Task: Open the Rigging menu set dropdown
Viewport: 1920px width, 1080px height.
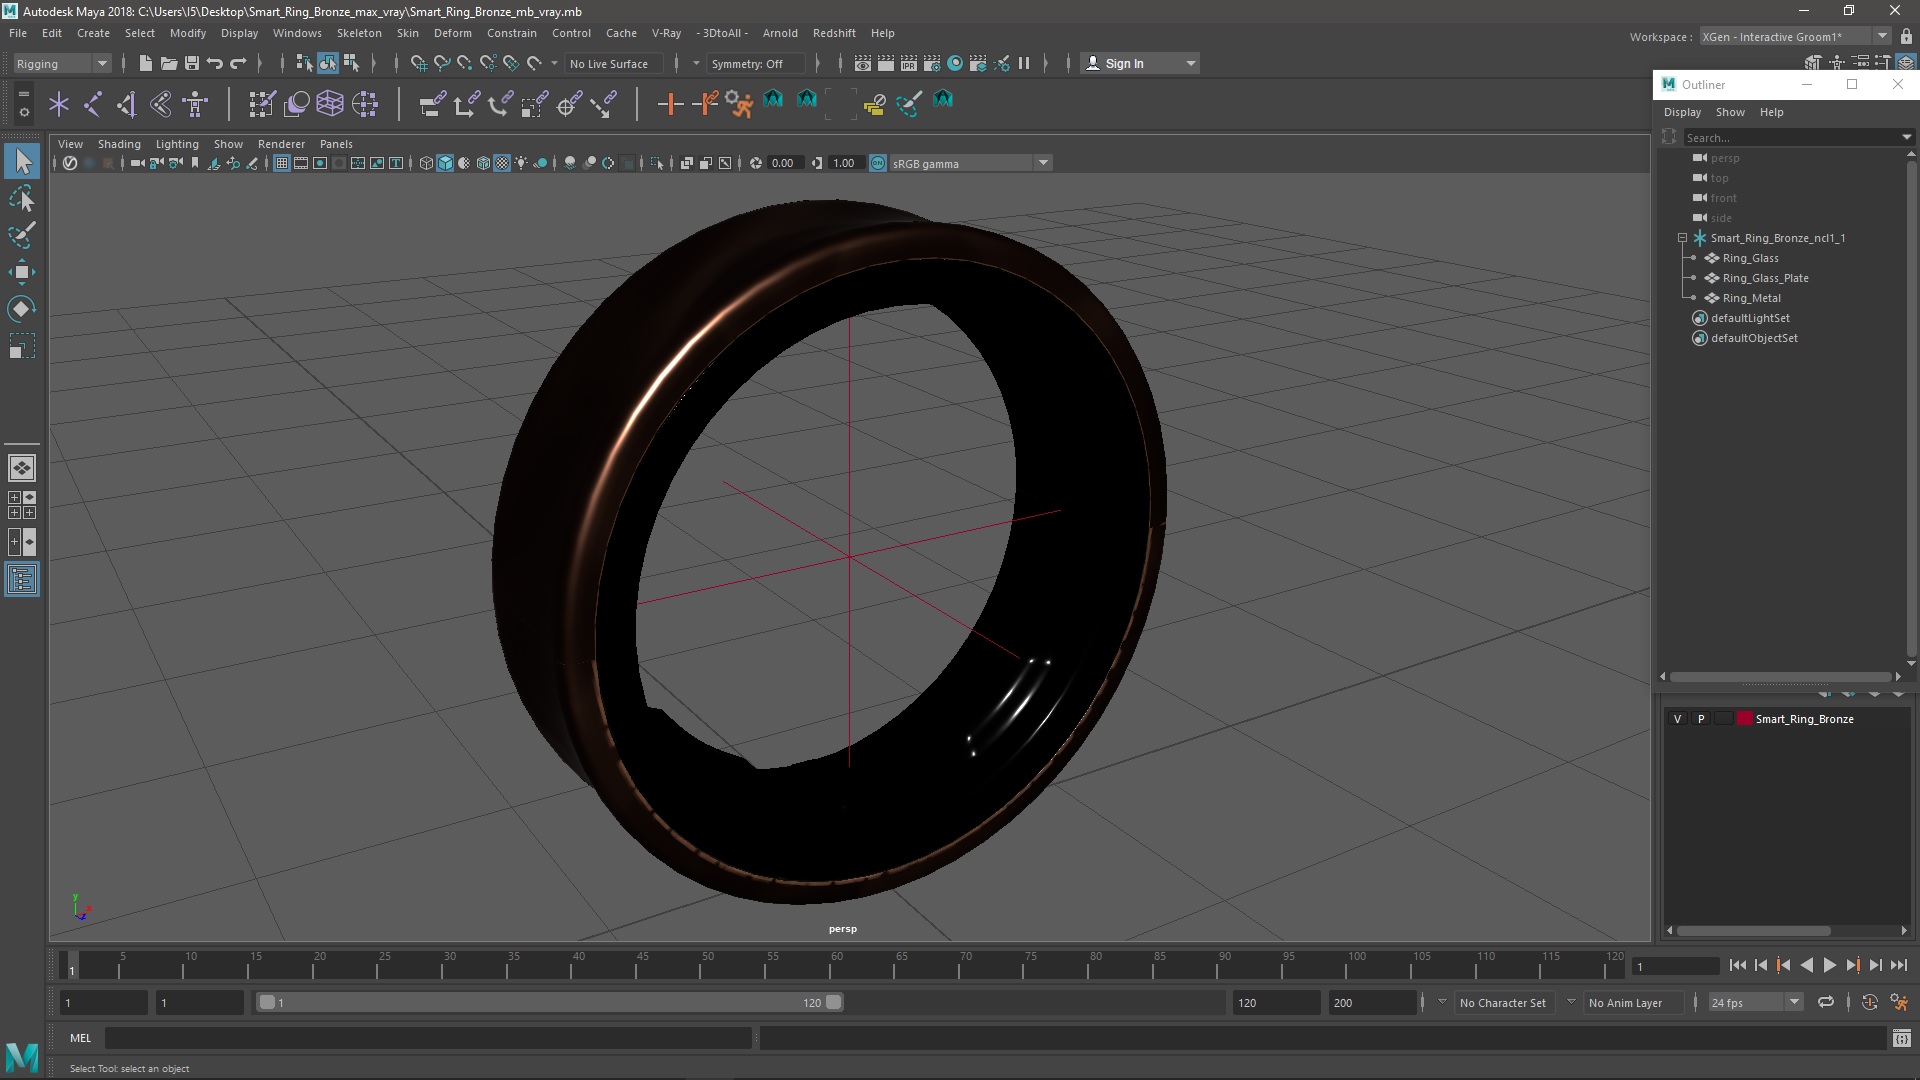Action: pos(62,63)
